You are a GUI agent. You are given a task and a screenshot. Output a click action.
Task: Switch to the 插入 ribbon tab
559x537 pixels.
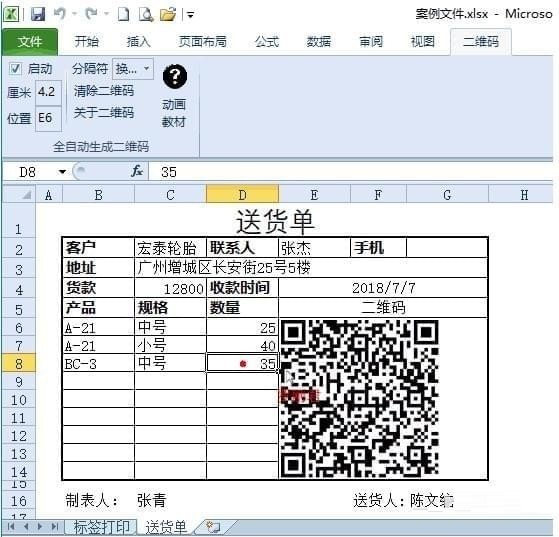(x=139, y=42)
